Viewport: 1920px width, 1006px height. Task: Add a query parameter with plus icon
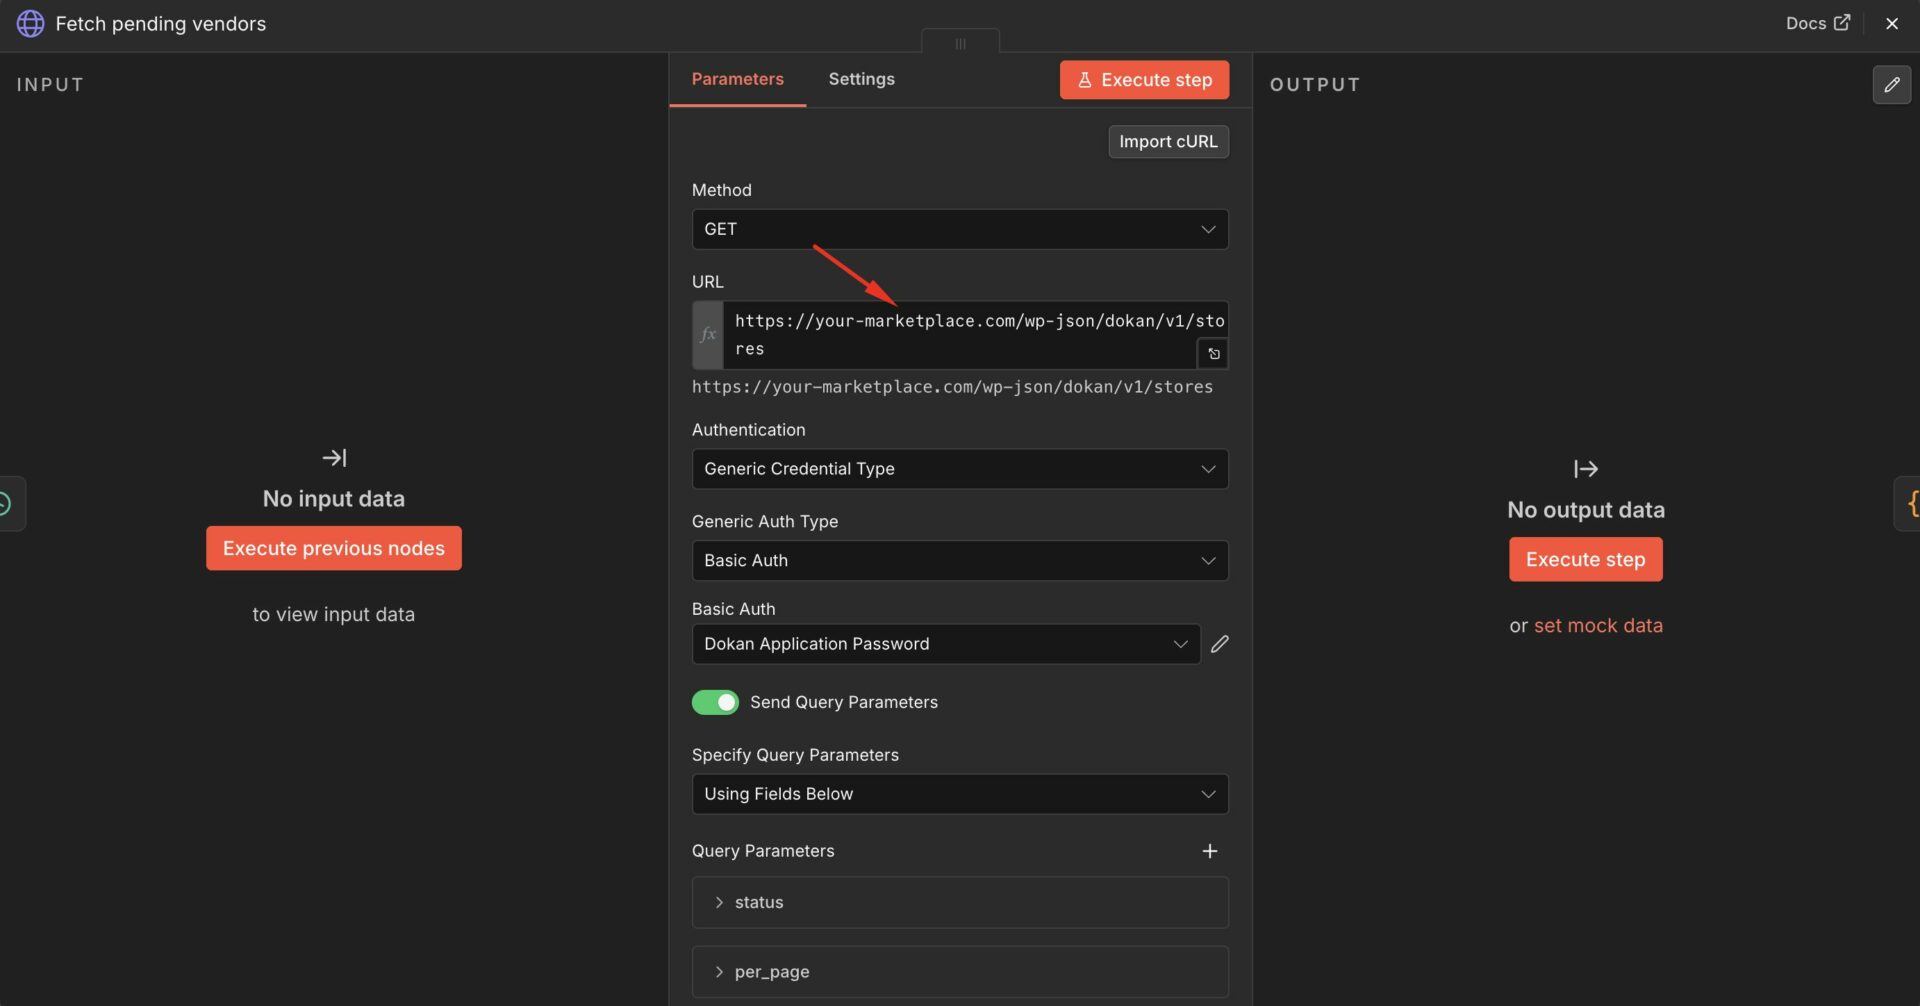(x=1209, y=851)
